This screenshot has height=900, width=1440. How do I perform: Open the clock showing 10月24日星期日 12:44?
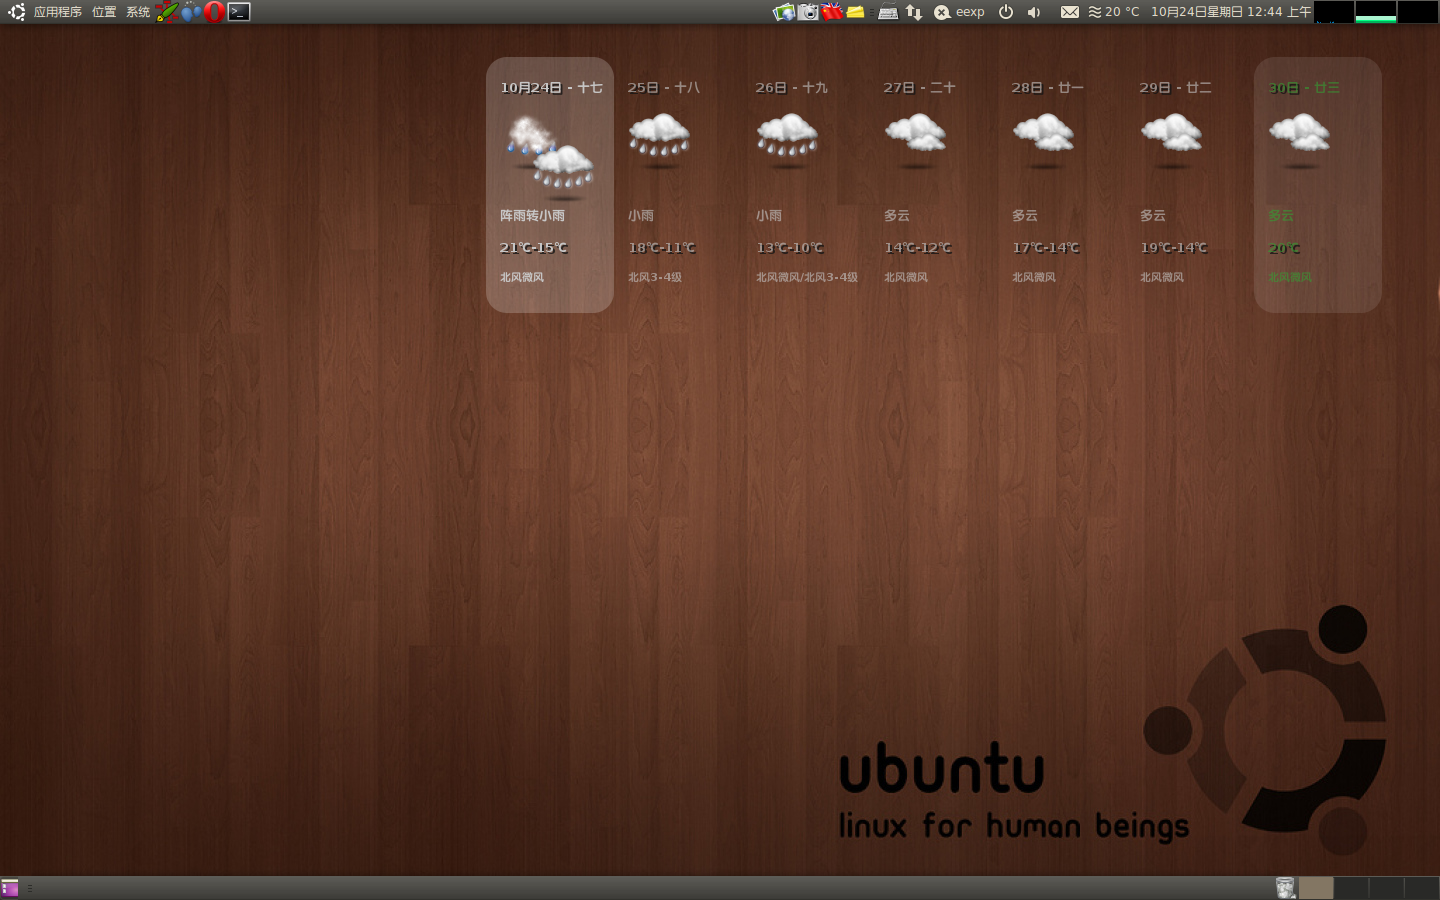pos(1231,12)
